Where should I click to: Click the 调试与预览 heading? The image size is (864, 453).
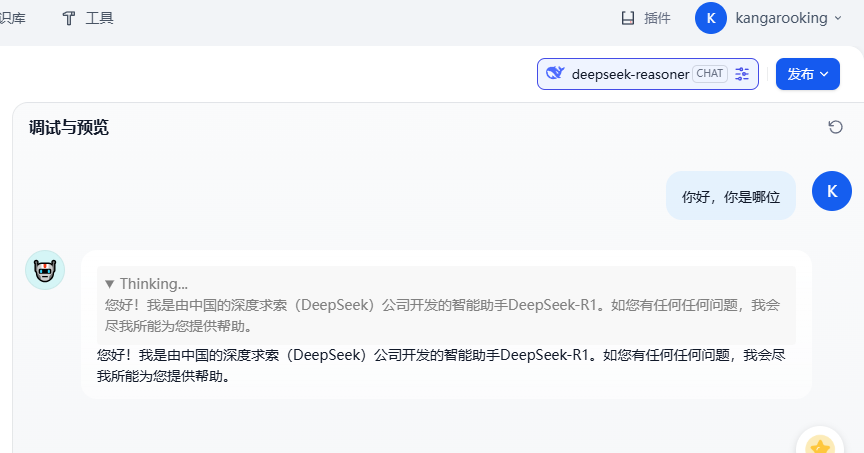(x=69, y=127)
